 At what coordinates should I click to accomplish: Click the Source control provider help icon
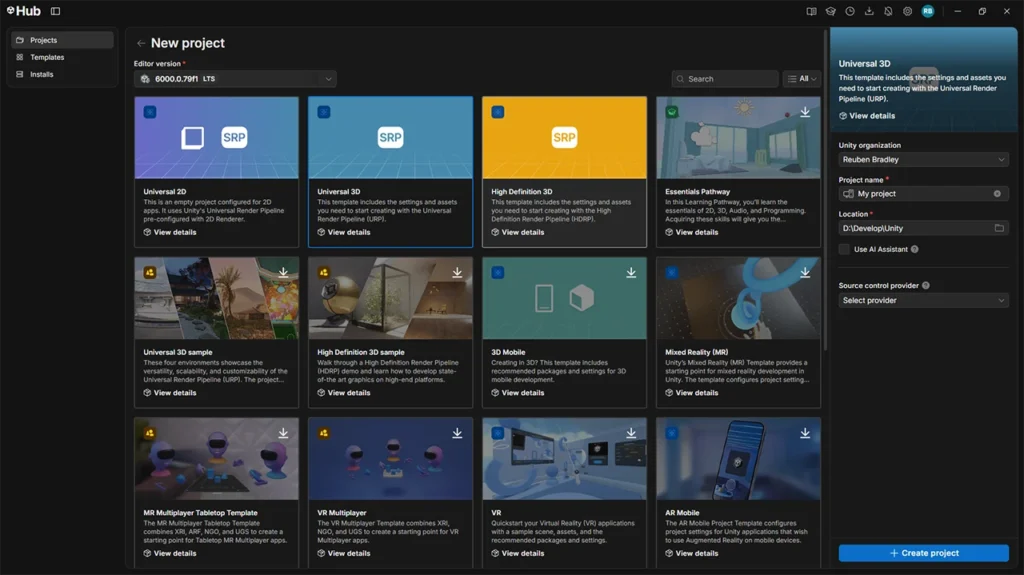click(x=926, y=286)
